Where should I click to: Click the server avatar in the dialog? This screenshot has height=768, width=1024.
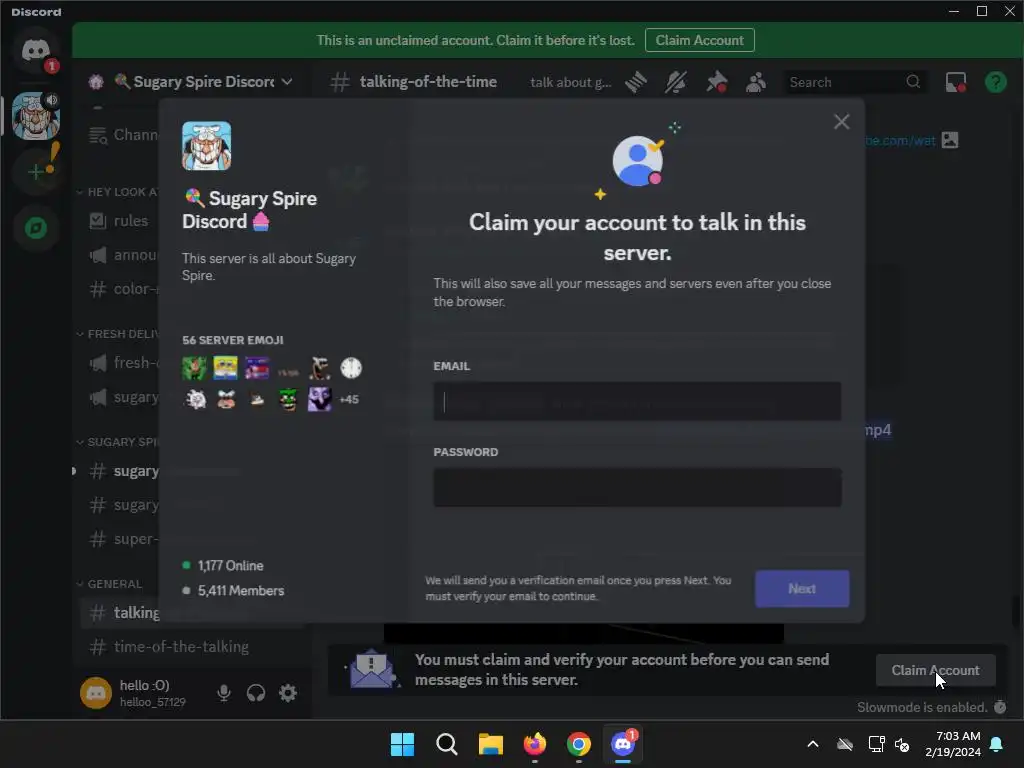pos(206,146)
